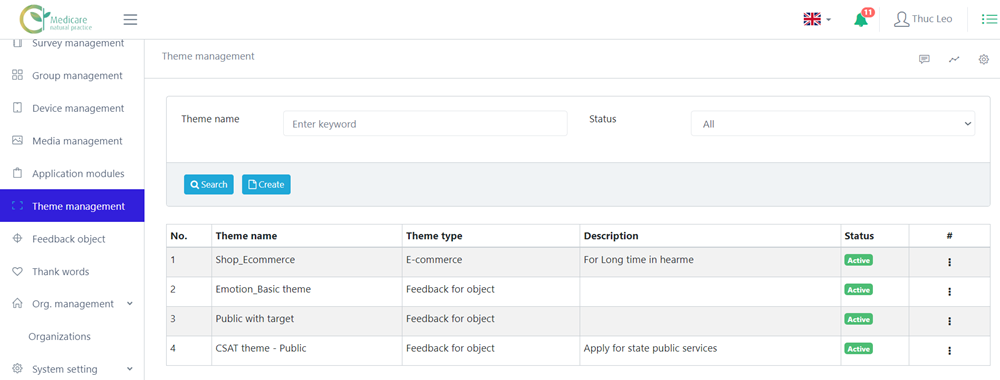
Task: Click the Status column header
Action: 874,236
